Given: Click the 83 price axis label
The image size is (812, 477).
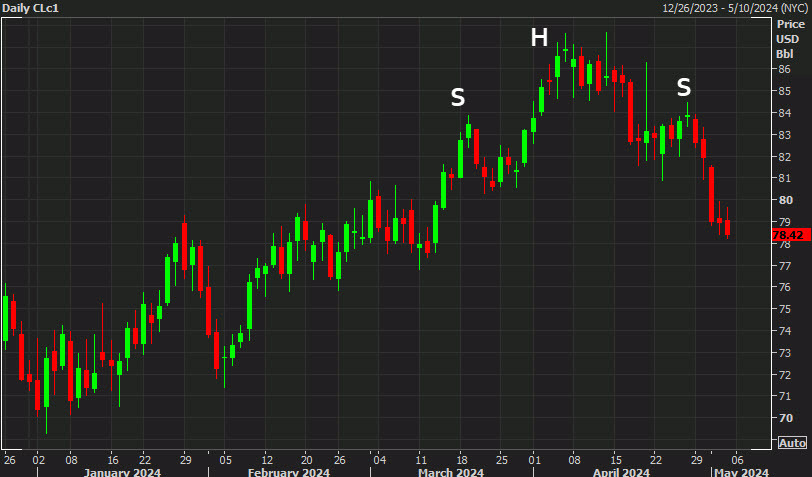Looking at the screenshot, I should pos(784,135).
